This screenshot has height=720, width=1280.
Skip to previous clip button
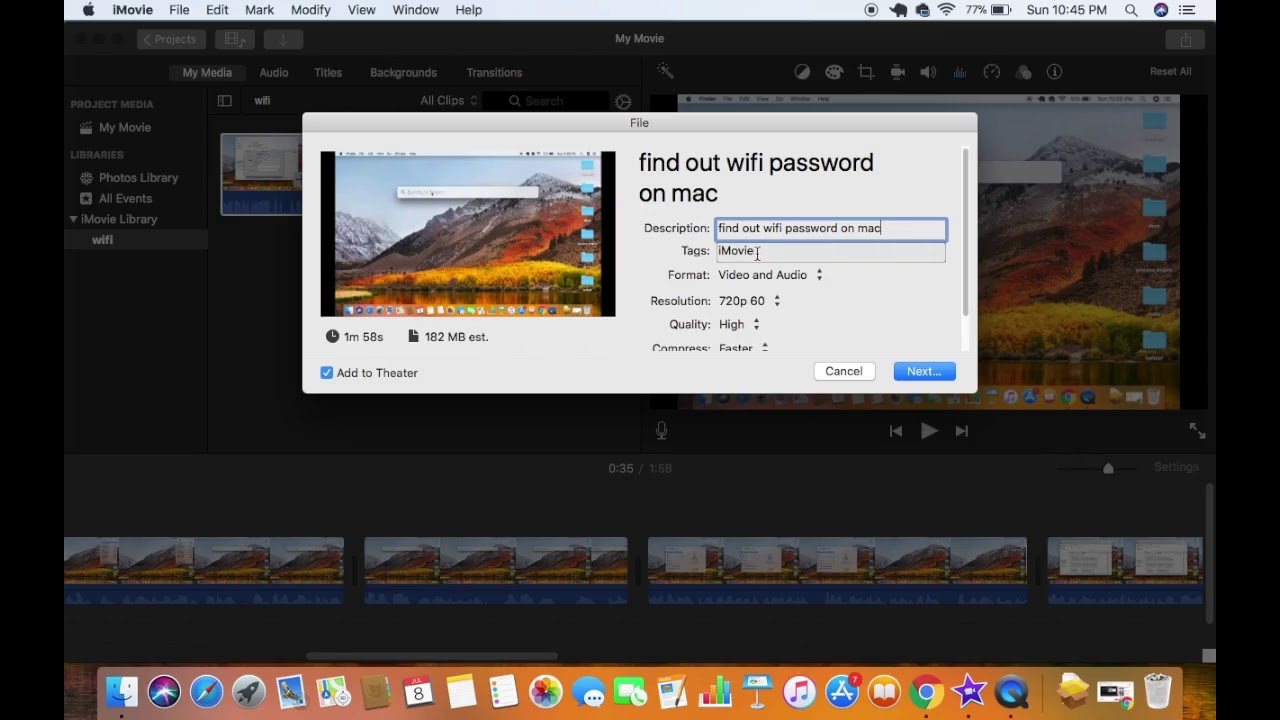(x=896, y=431)
